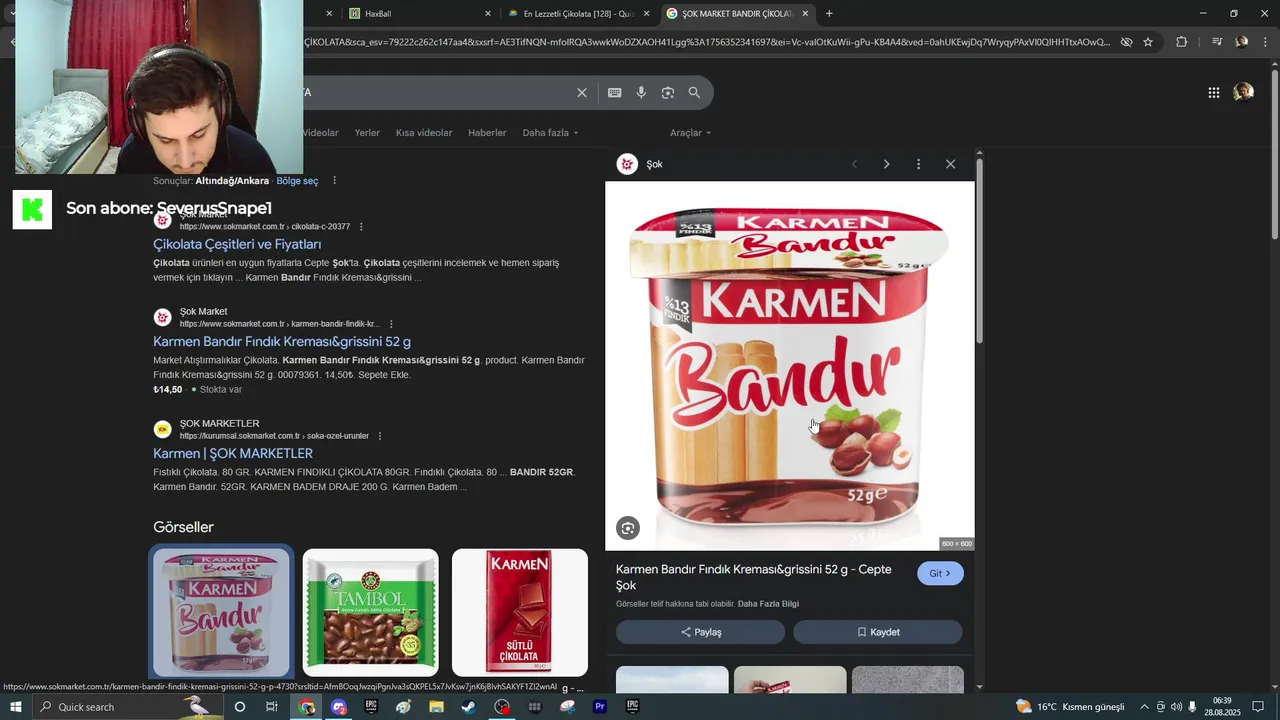
Task: Click the Git visit button
Action: point(940,574)
